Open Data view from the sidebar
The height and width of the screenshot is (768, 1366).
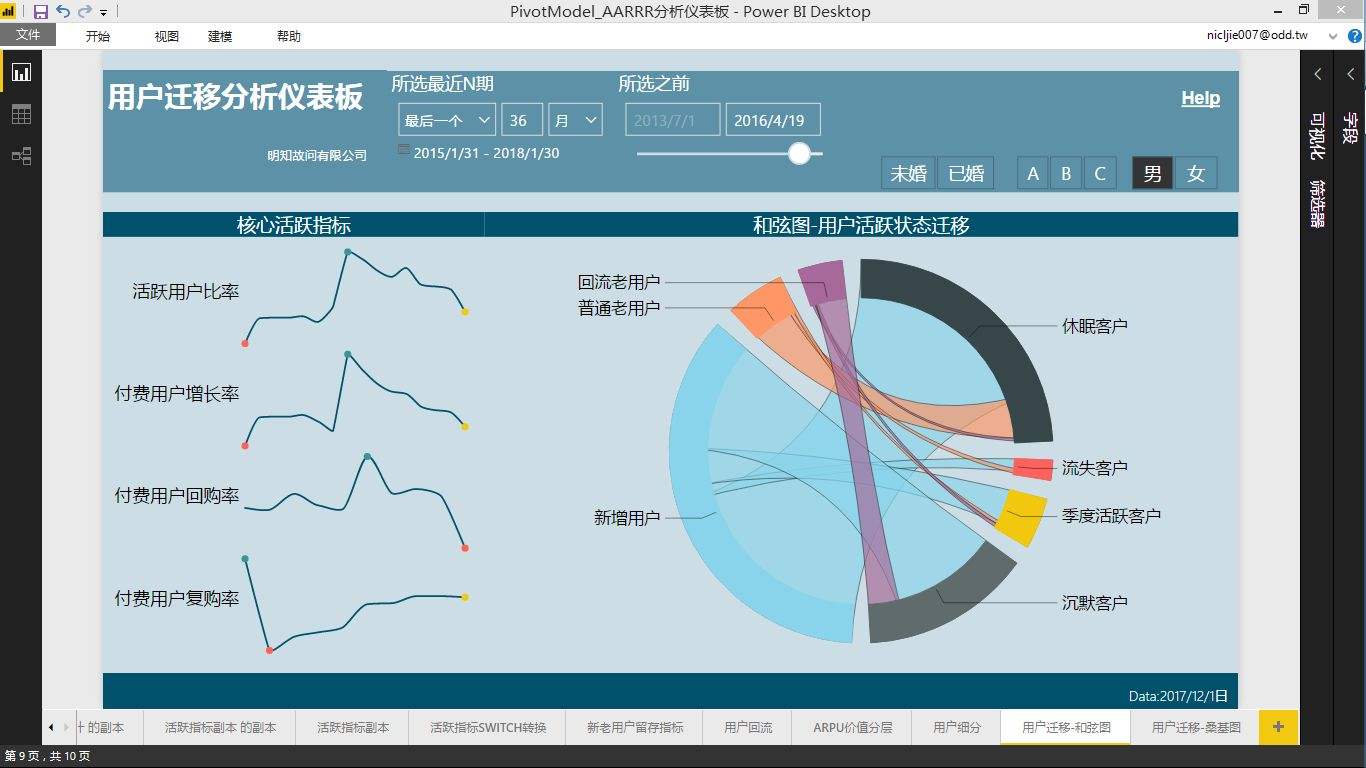click(x=21, y=113)
